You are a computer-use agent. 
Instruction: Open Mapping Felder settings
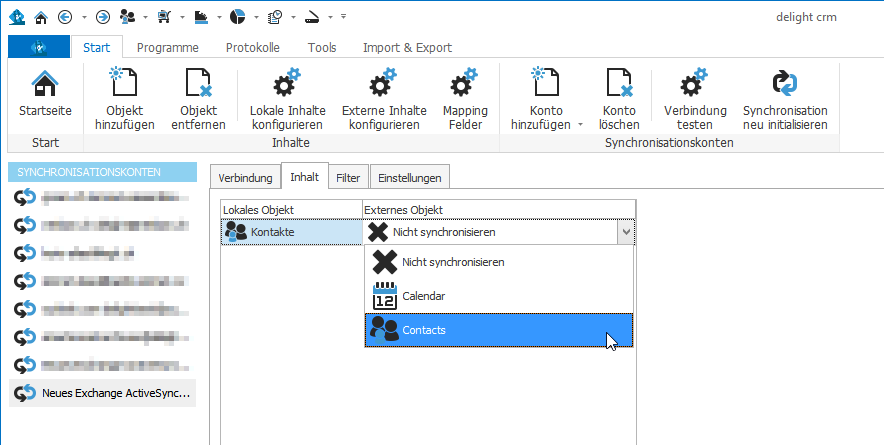(x=465, y=99)
